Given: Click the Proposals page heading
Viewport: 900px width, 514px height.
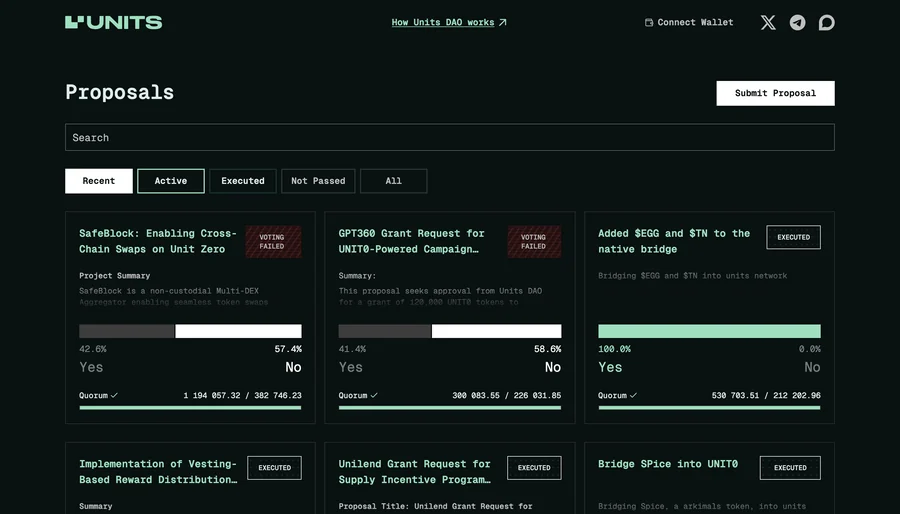Looking at the screenshot, I should tap(119, 92).
